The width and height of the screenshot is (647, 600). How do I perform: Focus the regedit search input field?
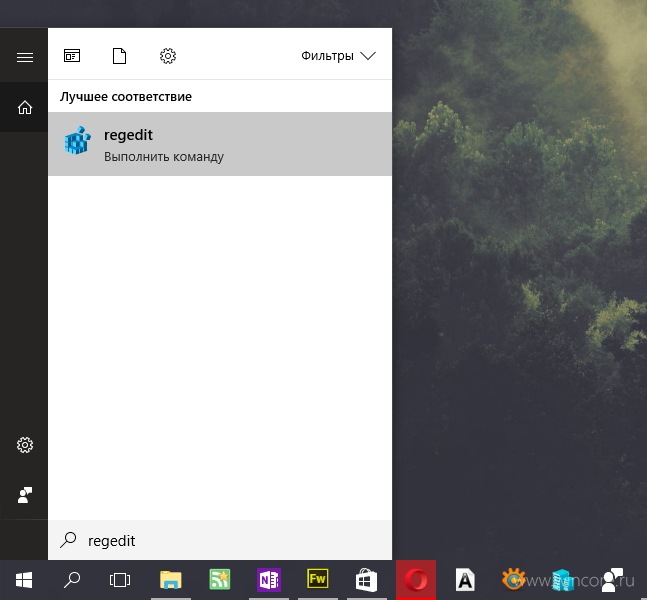coord(220,540)
